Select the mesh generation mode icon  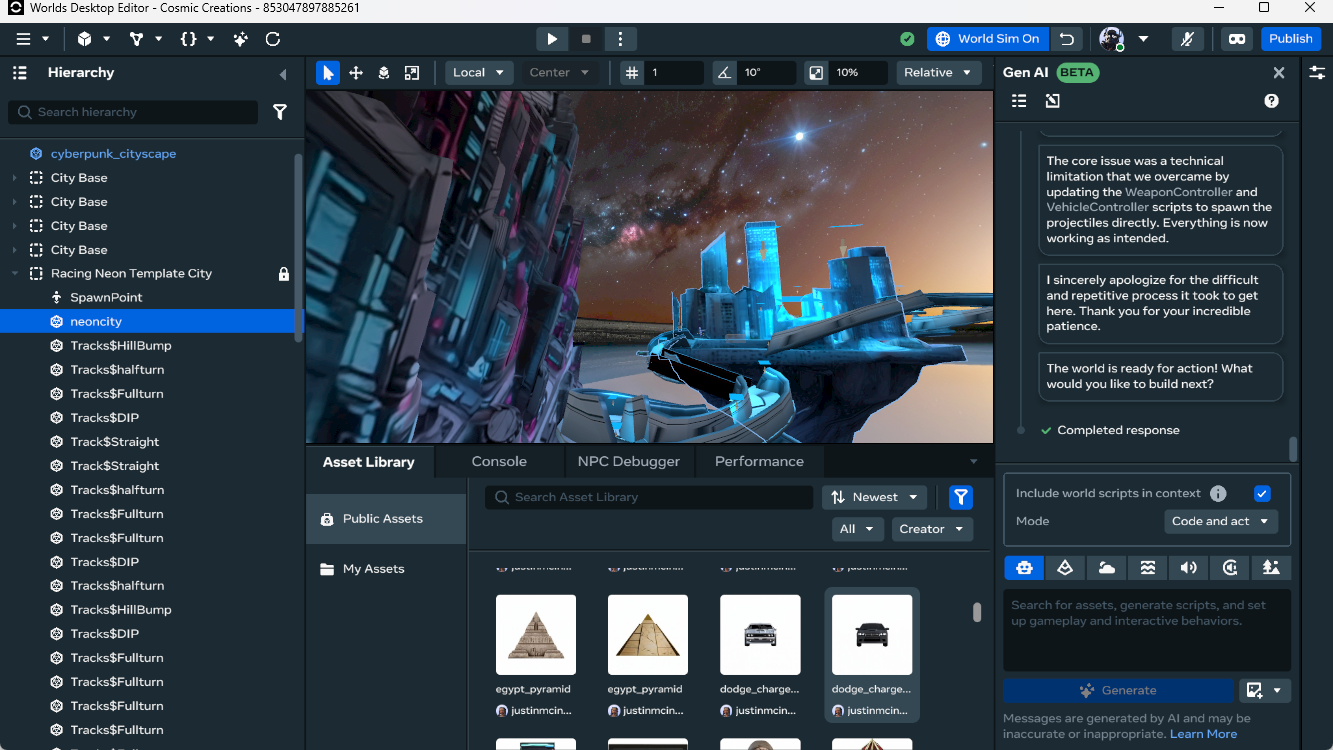[x=1065, y=567]
